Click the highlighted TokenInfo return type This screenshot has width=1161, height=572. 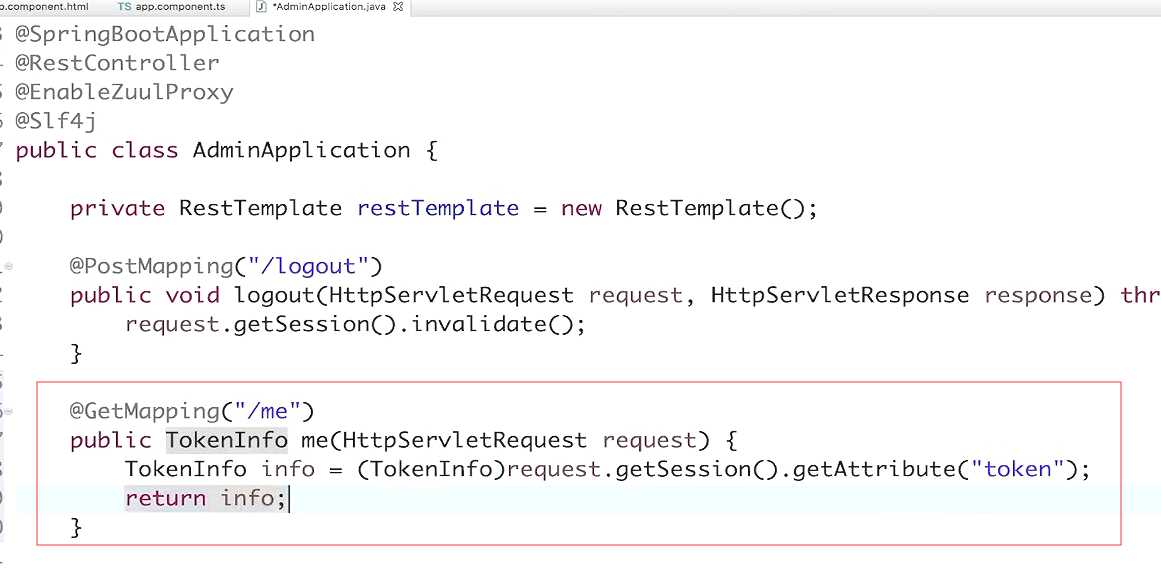pos(227,440)
